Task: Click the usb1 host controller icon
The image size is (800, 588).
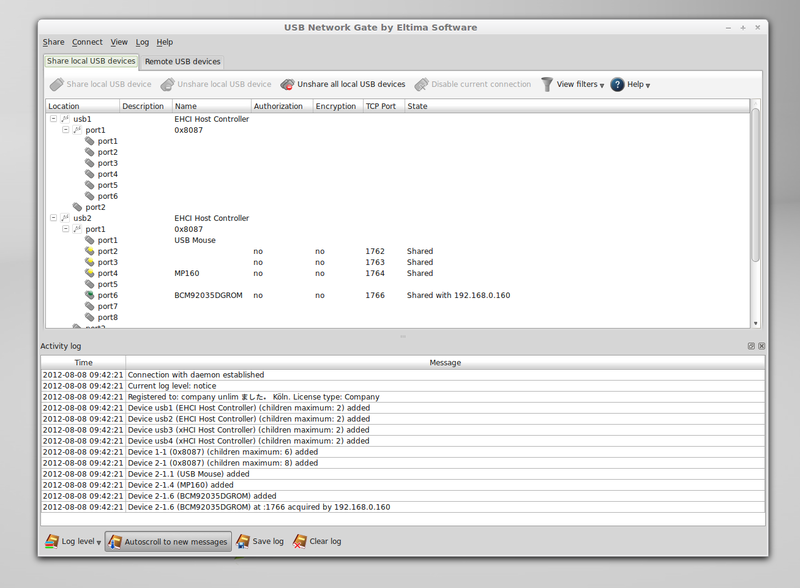Action: (x=65, y=119)
